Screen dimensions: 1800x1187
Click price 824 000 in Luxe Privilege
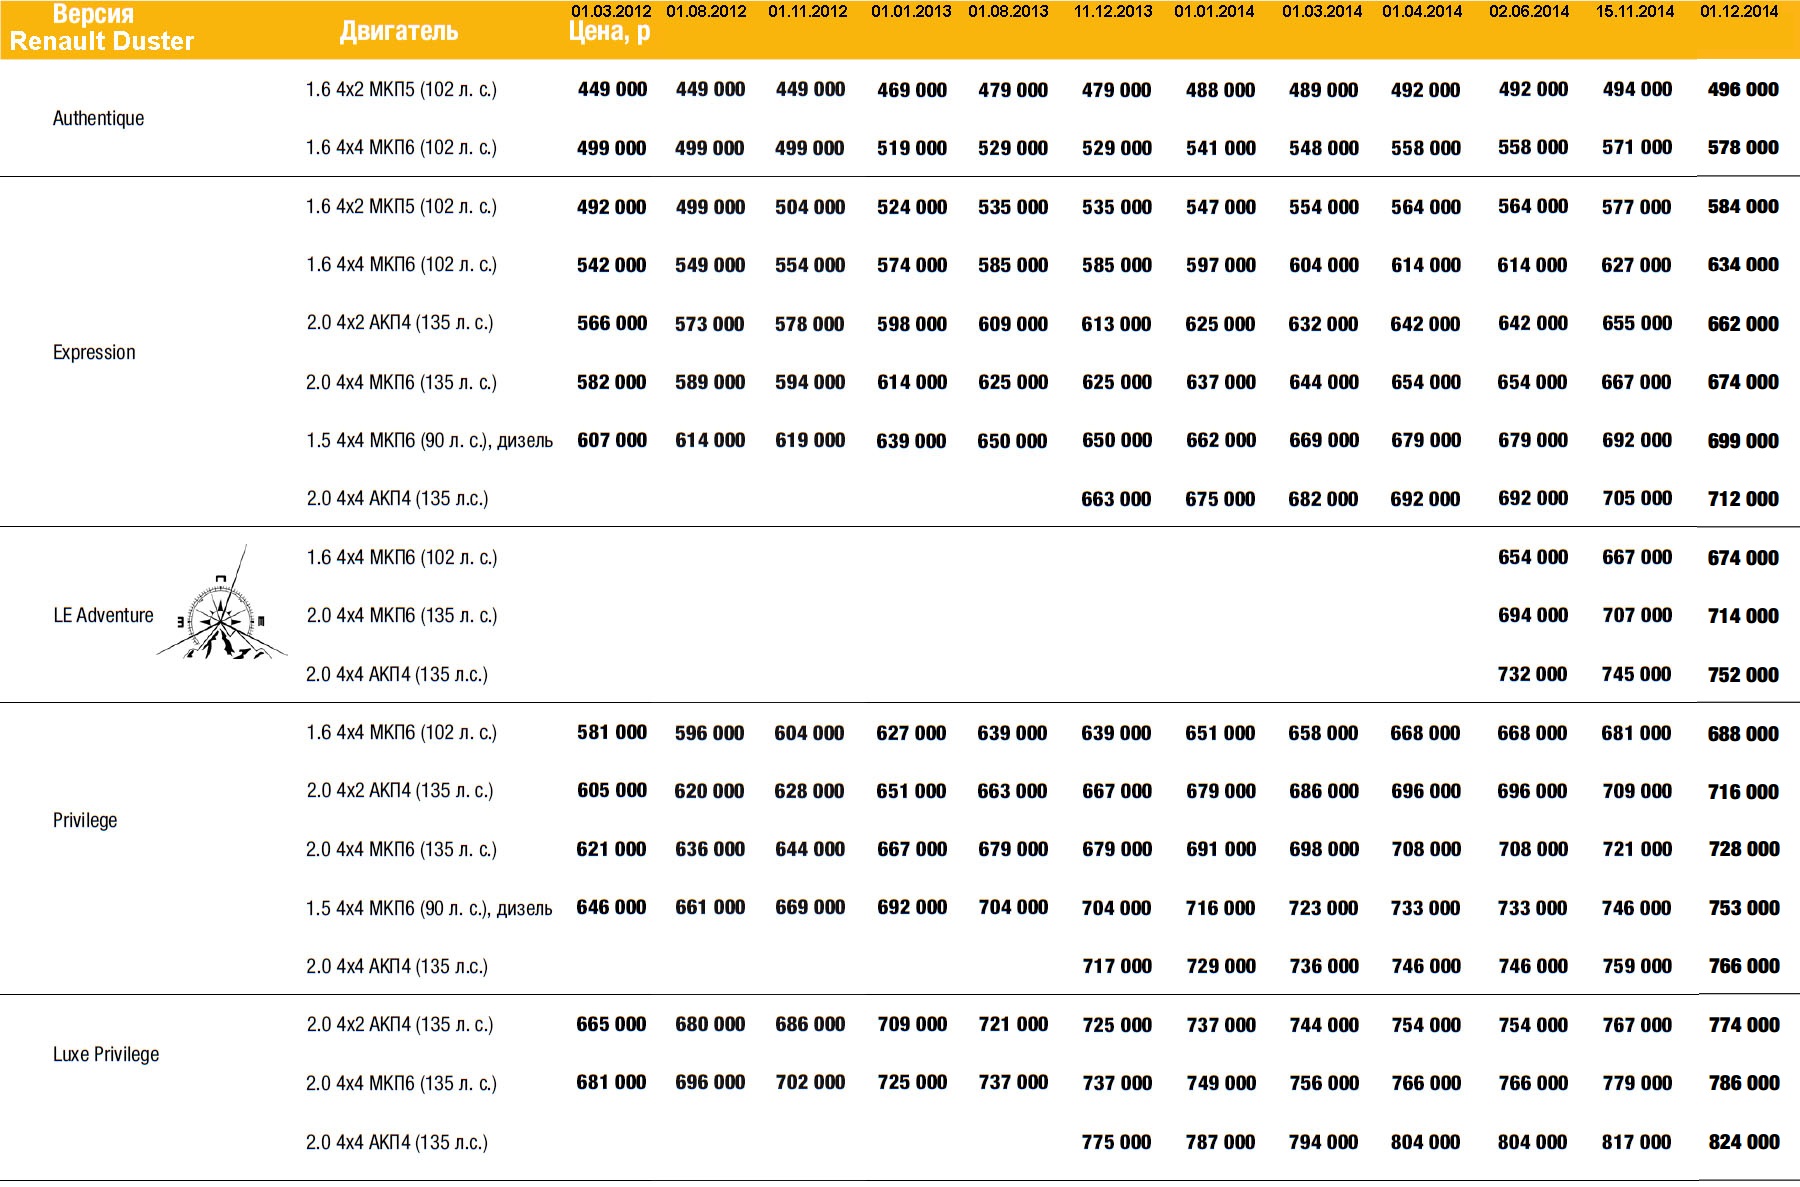click(1744, 1142)
